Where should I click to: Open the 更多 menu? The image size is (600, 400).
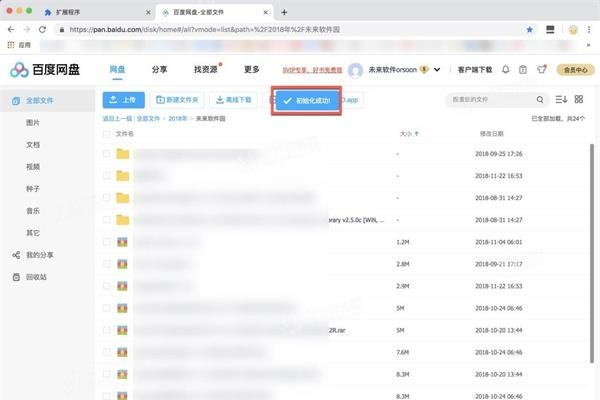click(x=252, y=69)
